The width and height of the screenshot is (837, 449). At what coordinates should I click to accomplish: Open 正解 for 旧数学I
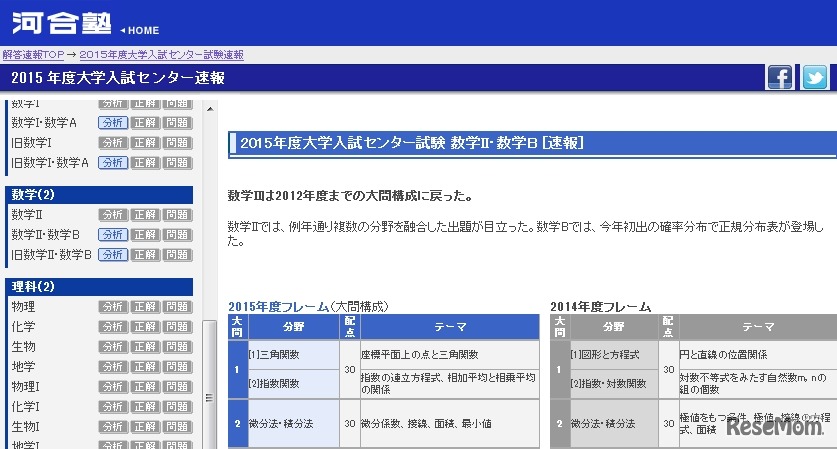[145, 143]
